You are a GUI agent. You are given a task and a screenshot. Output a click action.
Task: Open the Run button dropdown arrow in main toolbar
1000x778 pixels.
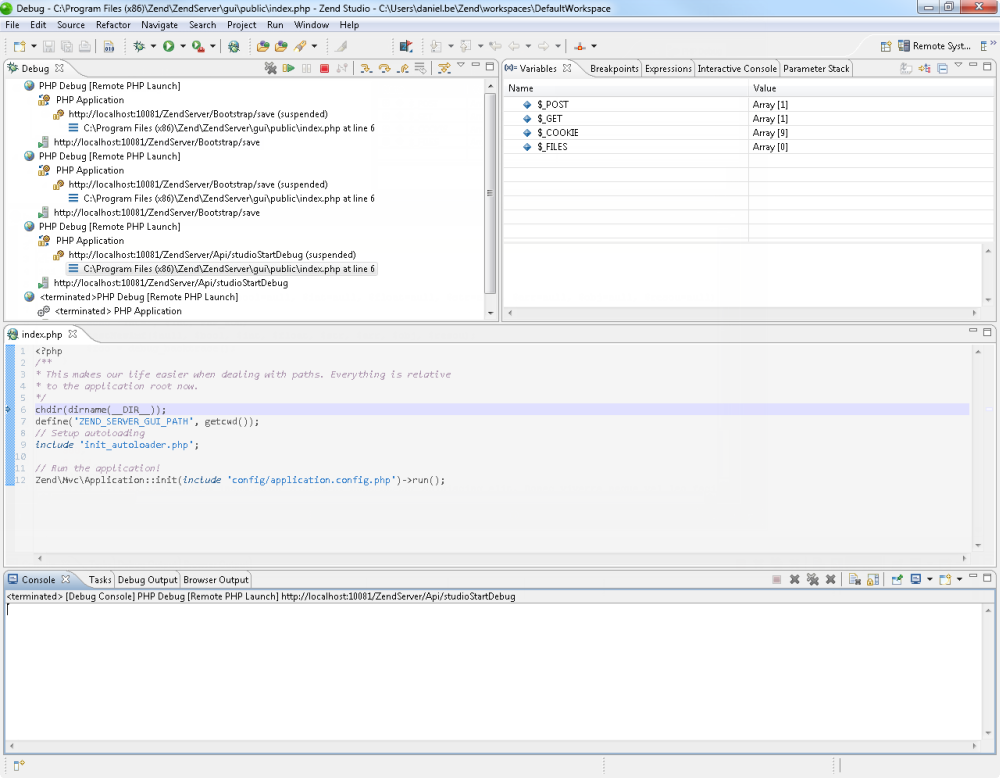[x=182, y=46]
